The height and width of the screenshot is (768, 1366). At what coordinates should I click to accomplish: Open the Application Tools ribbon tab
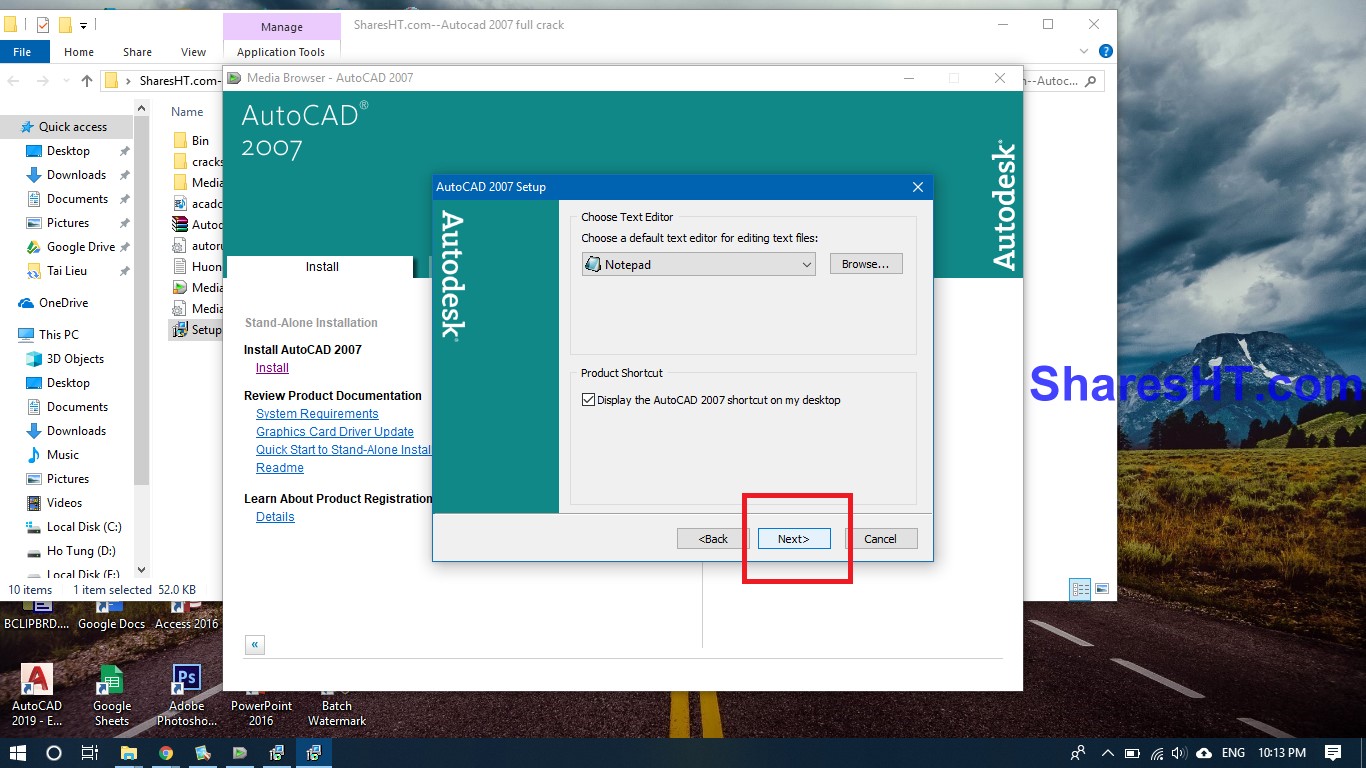click(x=281, y=52)
